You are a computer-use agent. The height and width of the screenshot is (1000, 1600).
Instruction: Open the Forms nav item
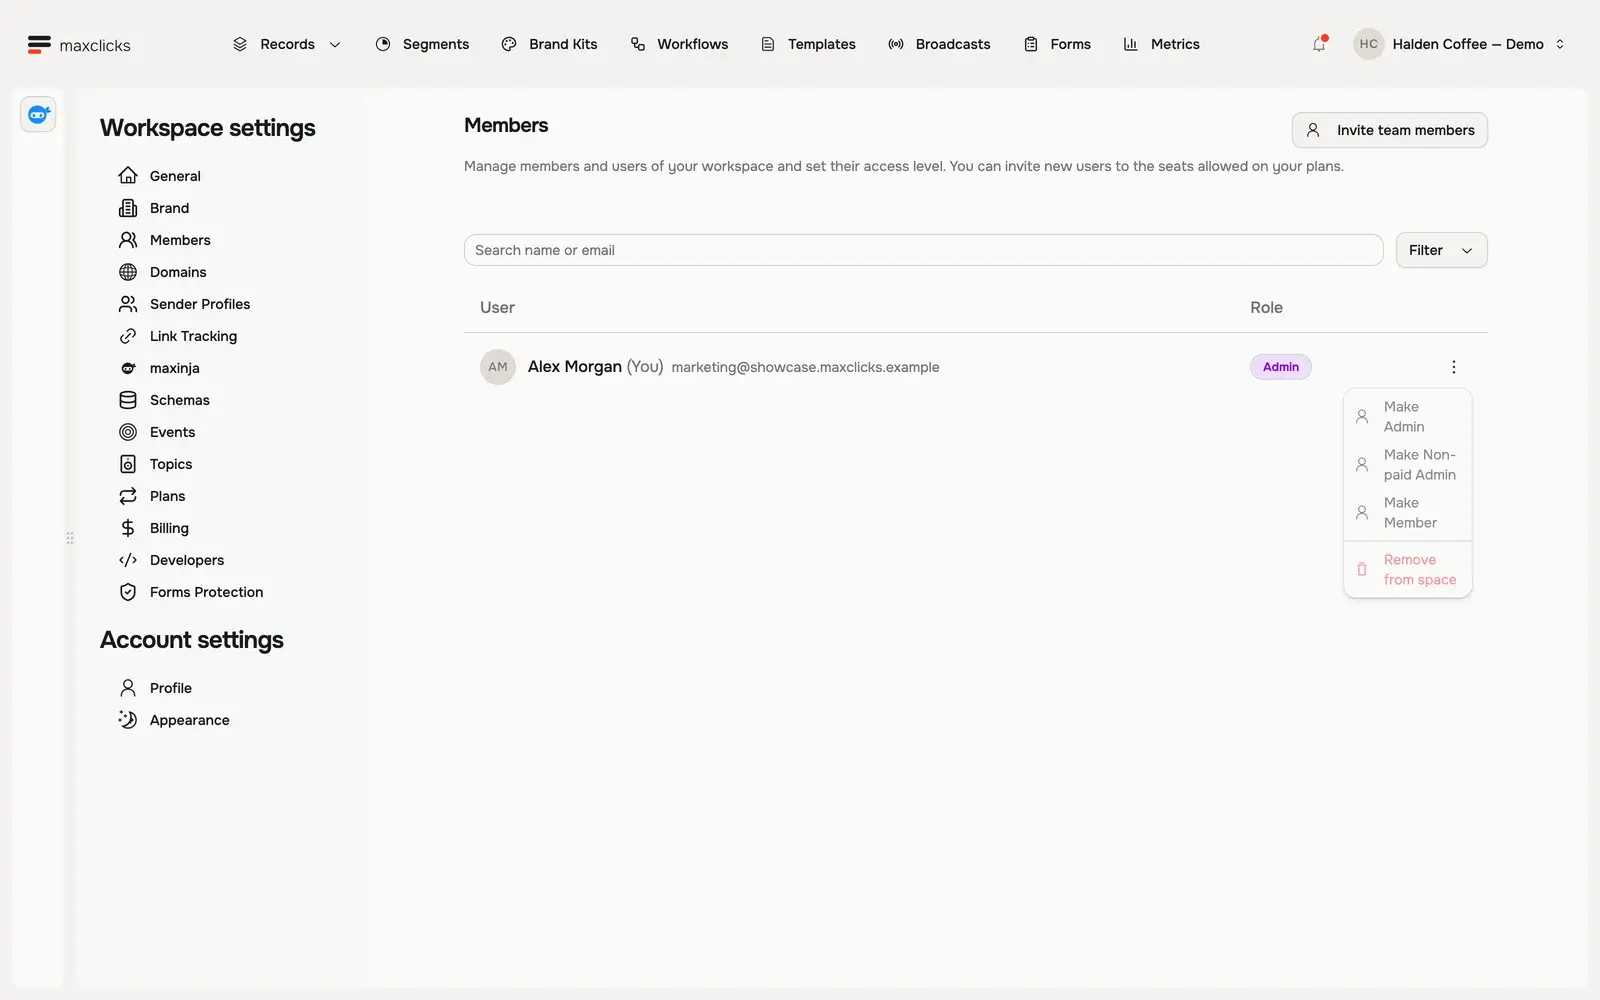[x=1057, y=44]
